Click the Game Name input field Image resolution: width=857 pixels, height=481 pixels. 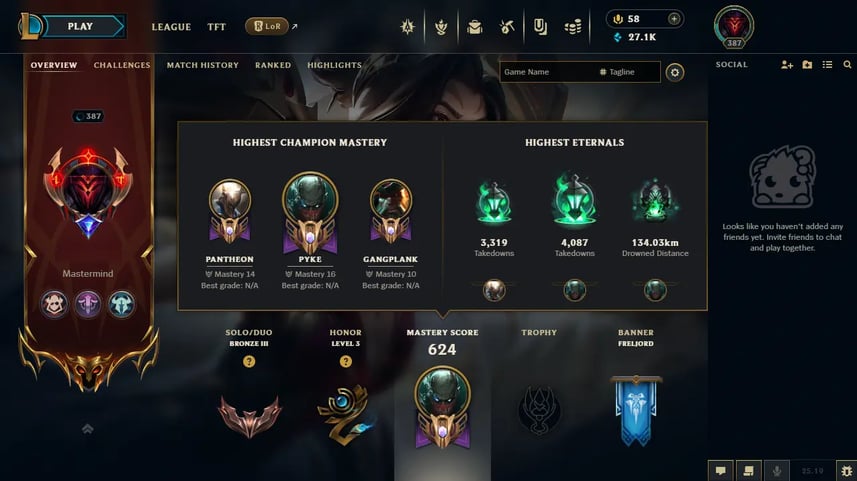tap(548, 72)
